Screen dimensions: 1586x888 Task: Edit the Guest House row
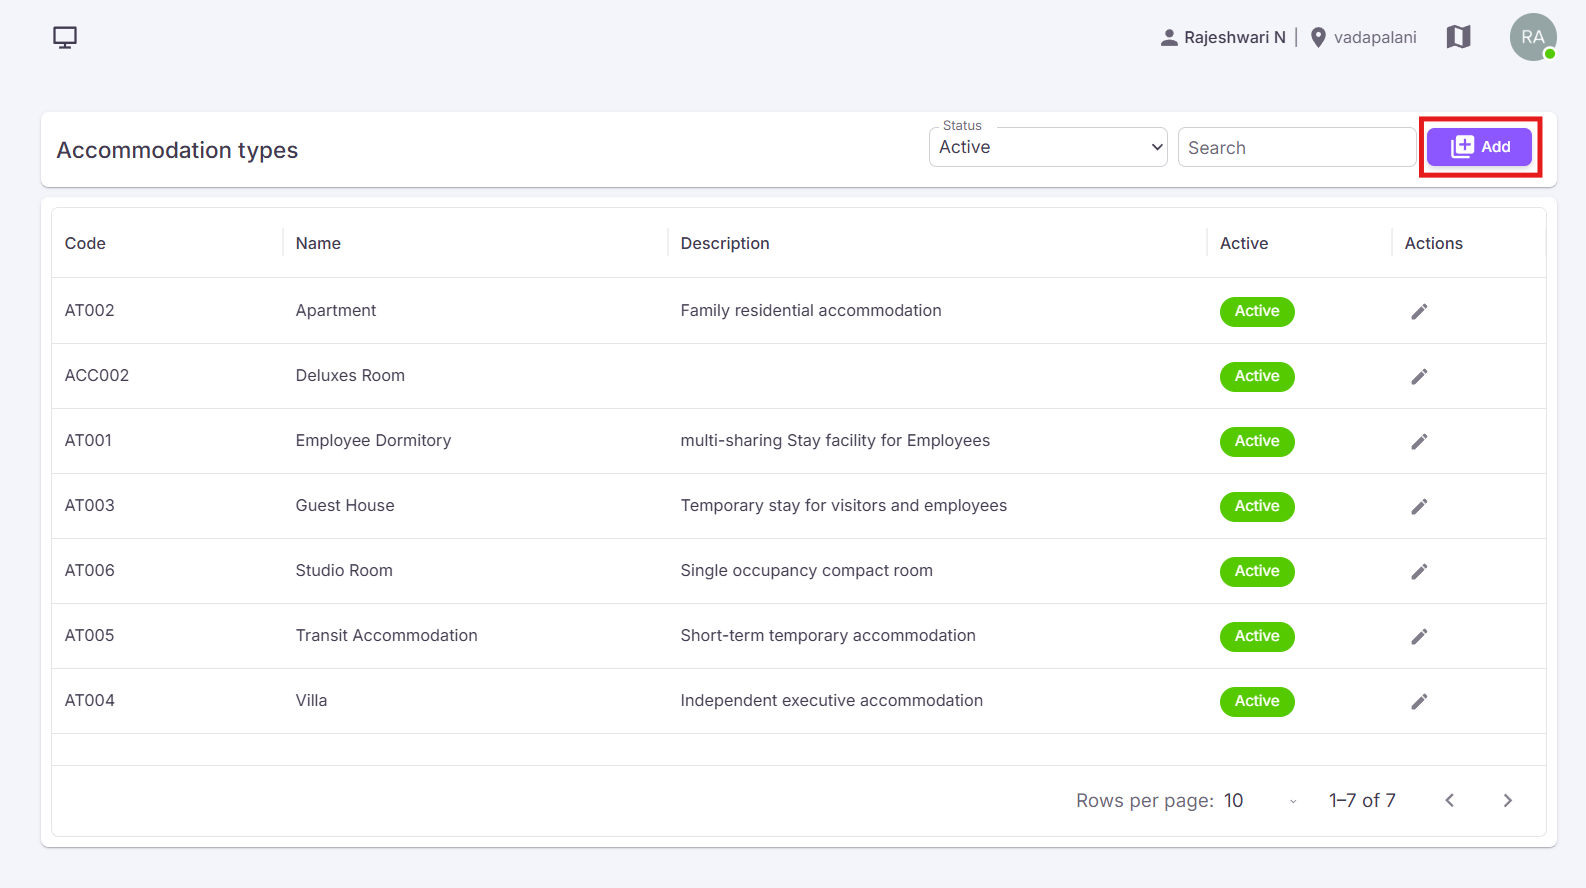tap(1419, 506)
